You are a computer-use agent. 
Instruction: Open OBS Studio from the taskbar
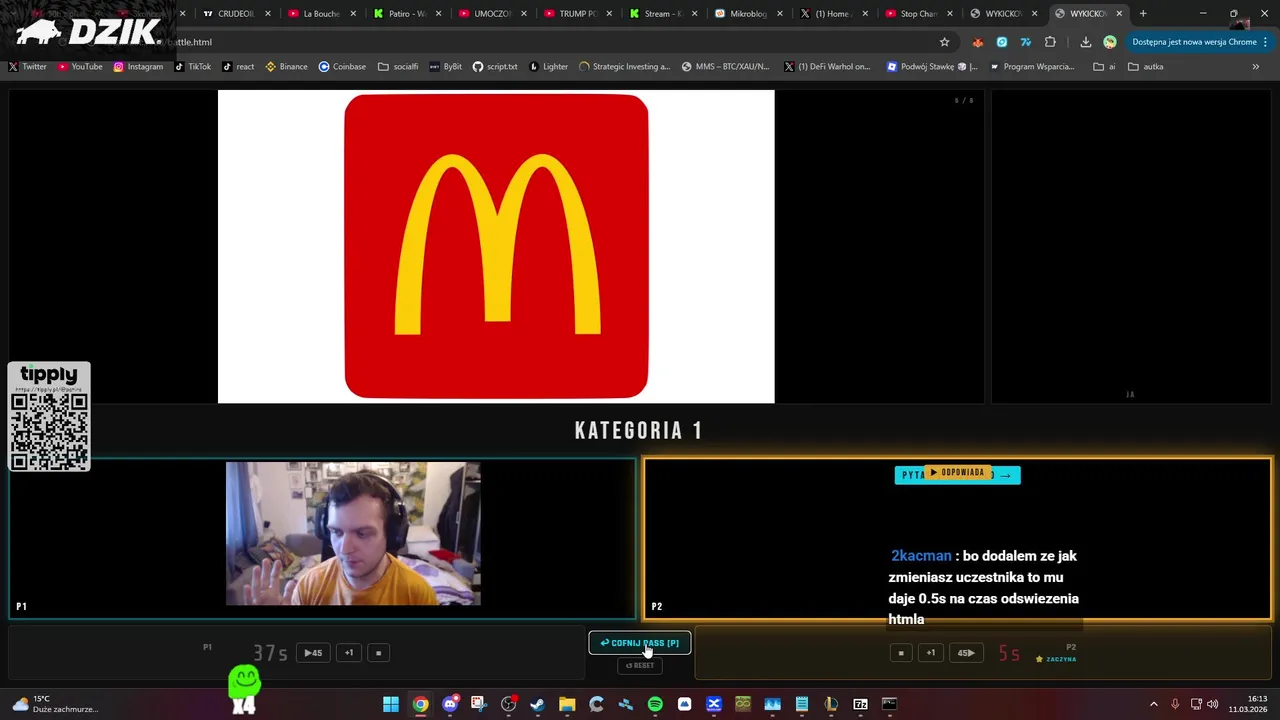(x=508, y=704)
